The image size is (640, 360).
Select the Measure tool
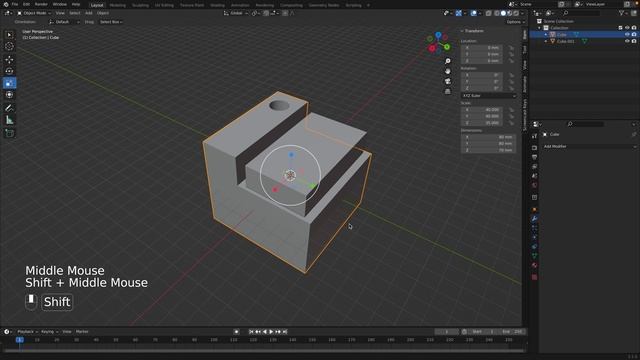[9, 120]
